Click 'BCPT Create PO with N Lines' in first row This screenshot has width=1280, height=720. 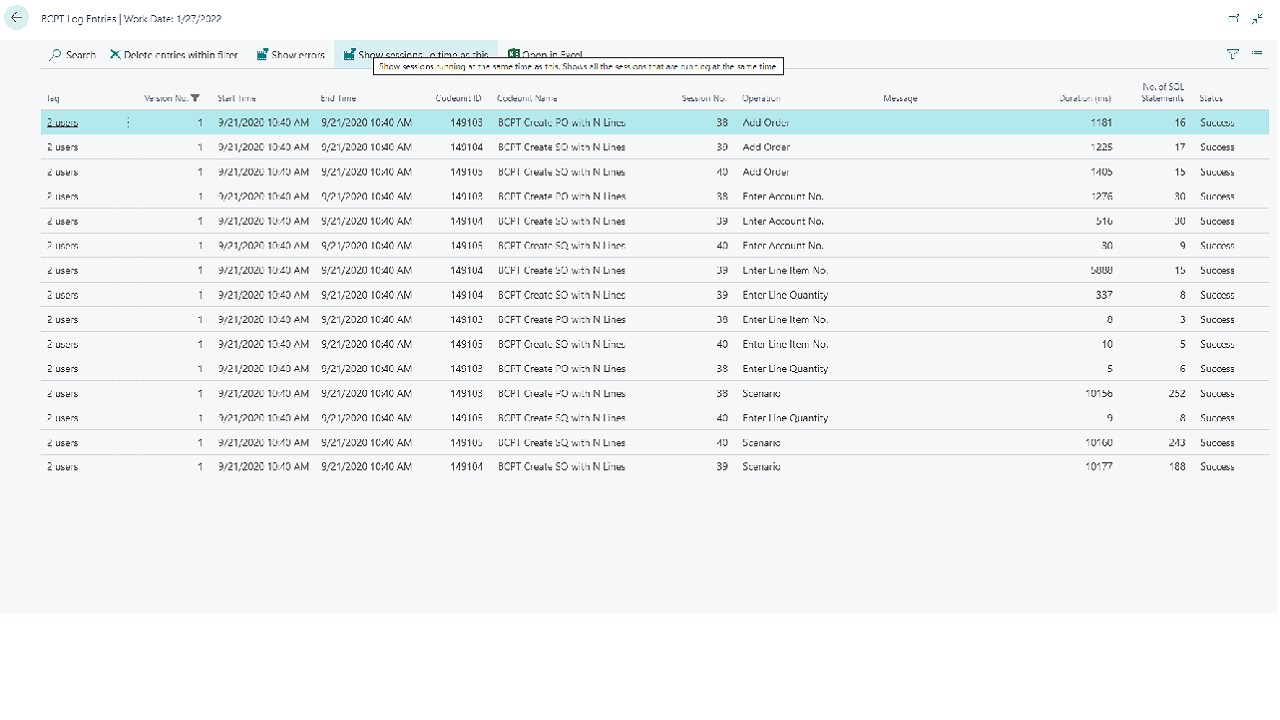click(561, 122)
